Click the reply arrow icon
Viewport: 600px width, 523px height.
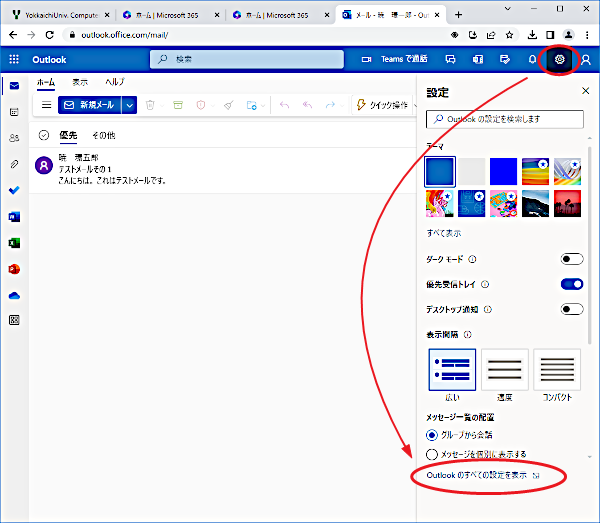(x=284, y=105)
